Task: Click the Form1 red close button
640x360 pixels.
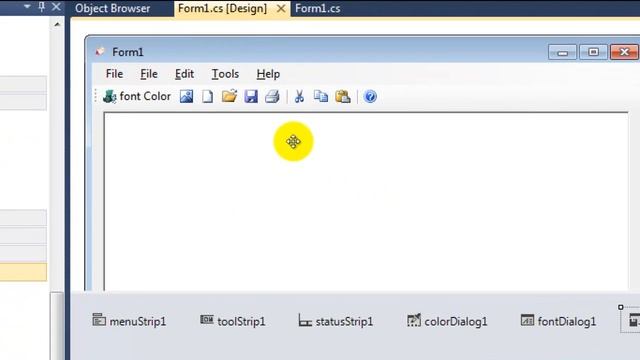Action: click(x=624, y=52)
